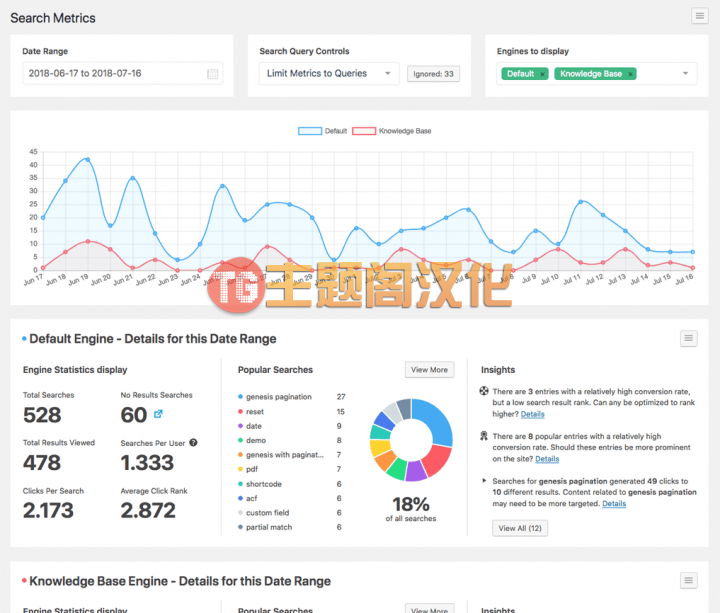
Task: Expand the Engines to display dropdown arrow
Action: (685, 73)
